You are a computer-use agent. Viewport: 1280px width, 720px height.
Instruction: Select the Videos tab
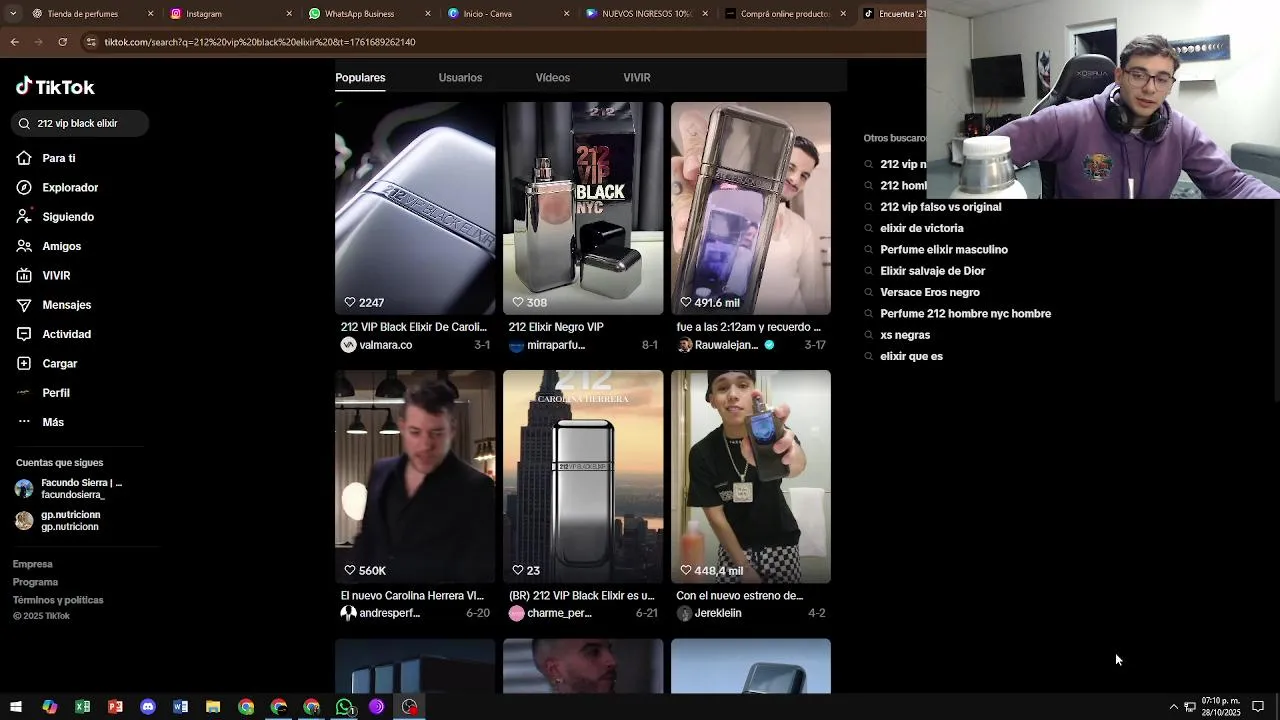(552, 77)
